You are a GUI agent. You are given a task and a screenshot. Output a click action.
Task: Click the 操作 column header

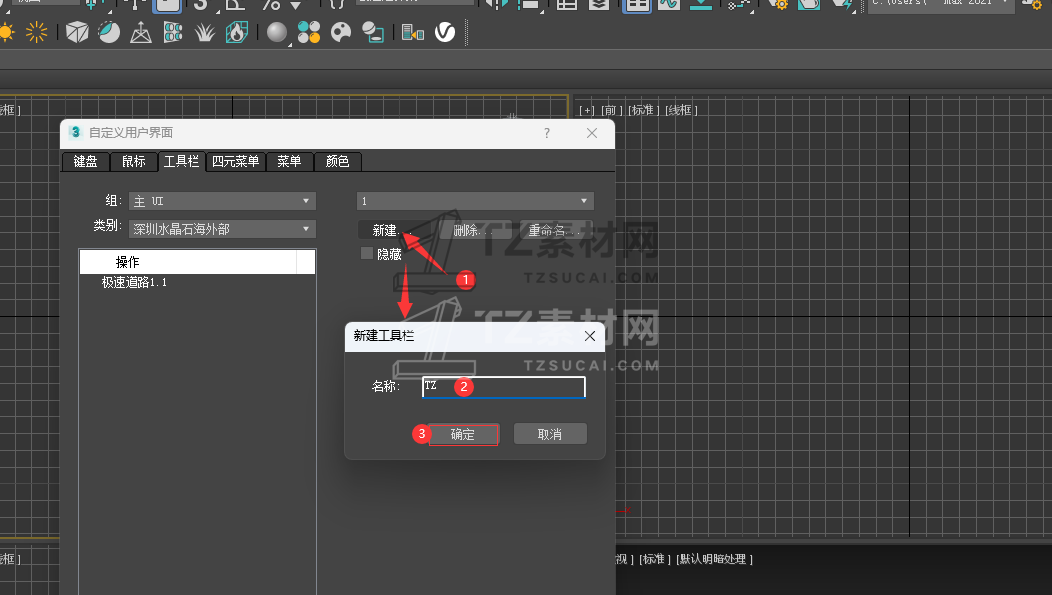(189, 262)
